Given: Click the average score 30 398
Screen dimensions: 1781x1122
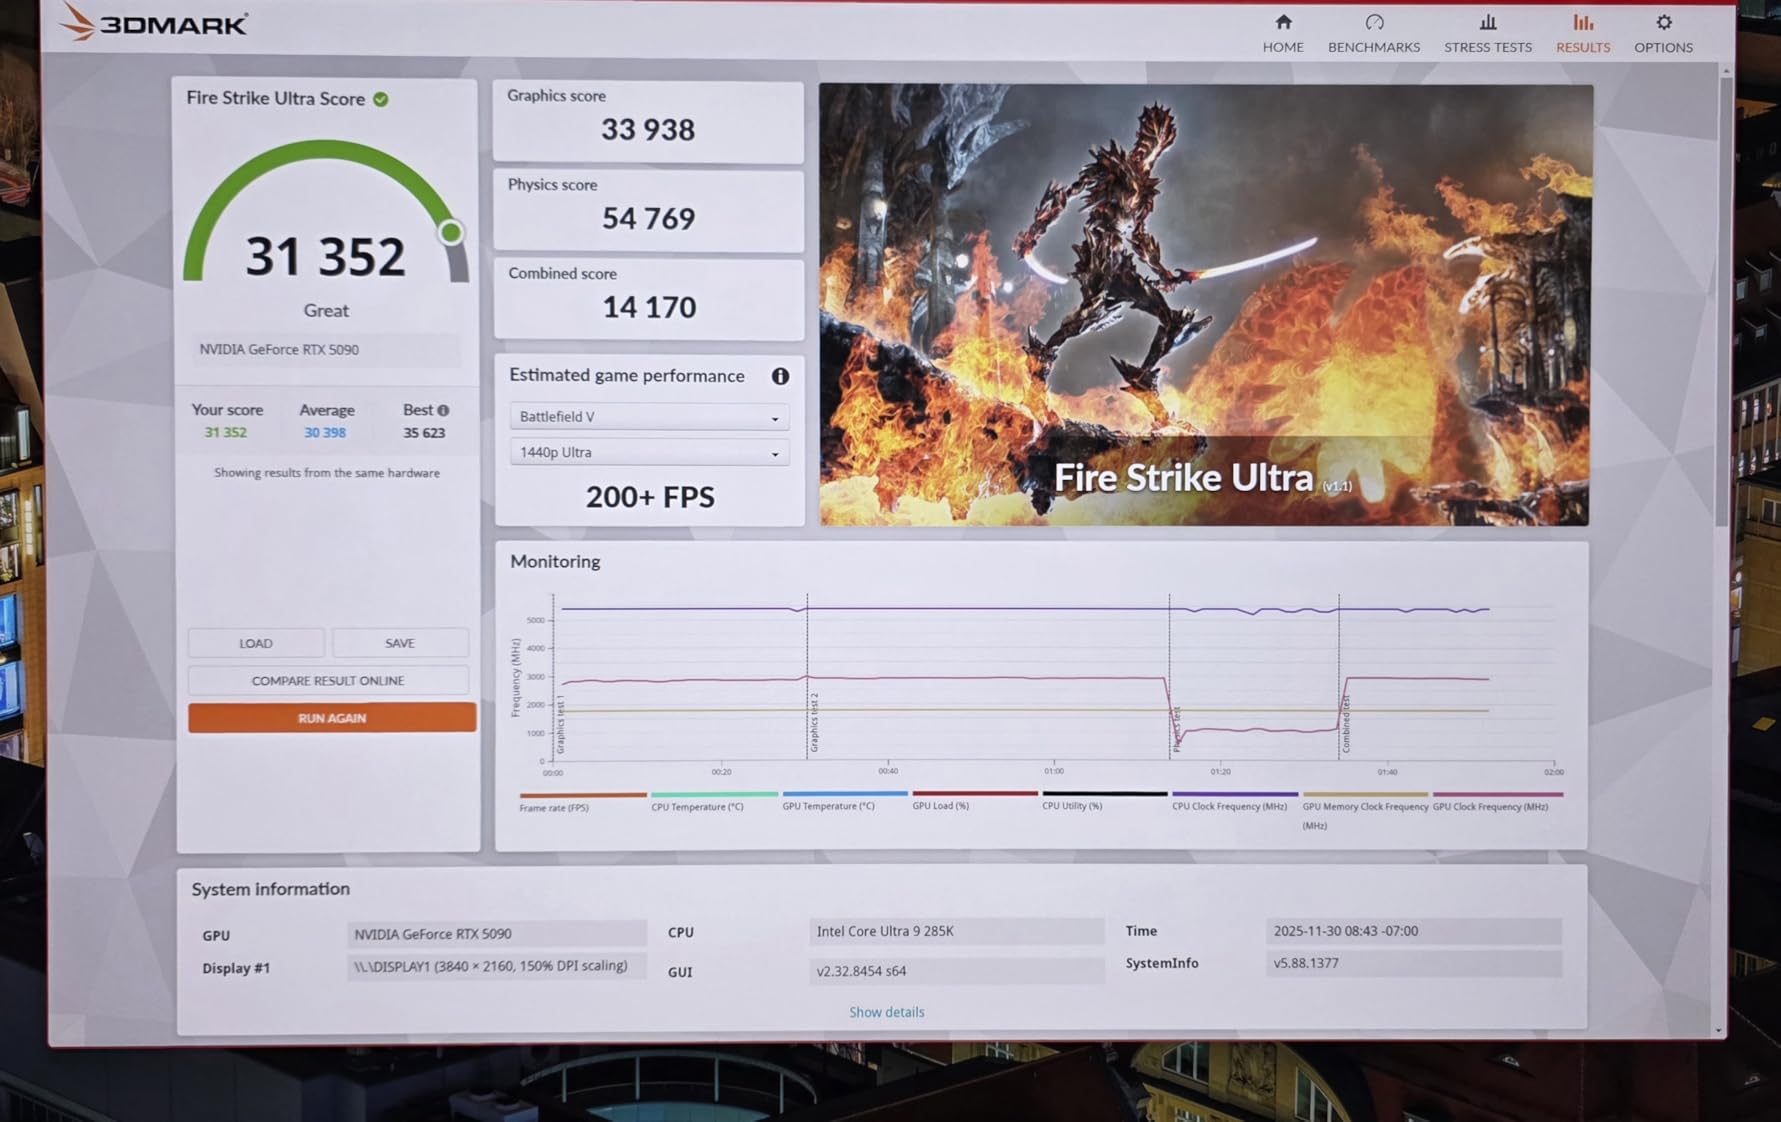Looking at the screenshot, I should pos(325,433).
